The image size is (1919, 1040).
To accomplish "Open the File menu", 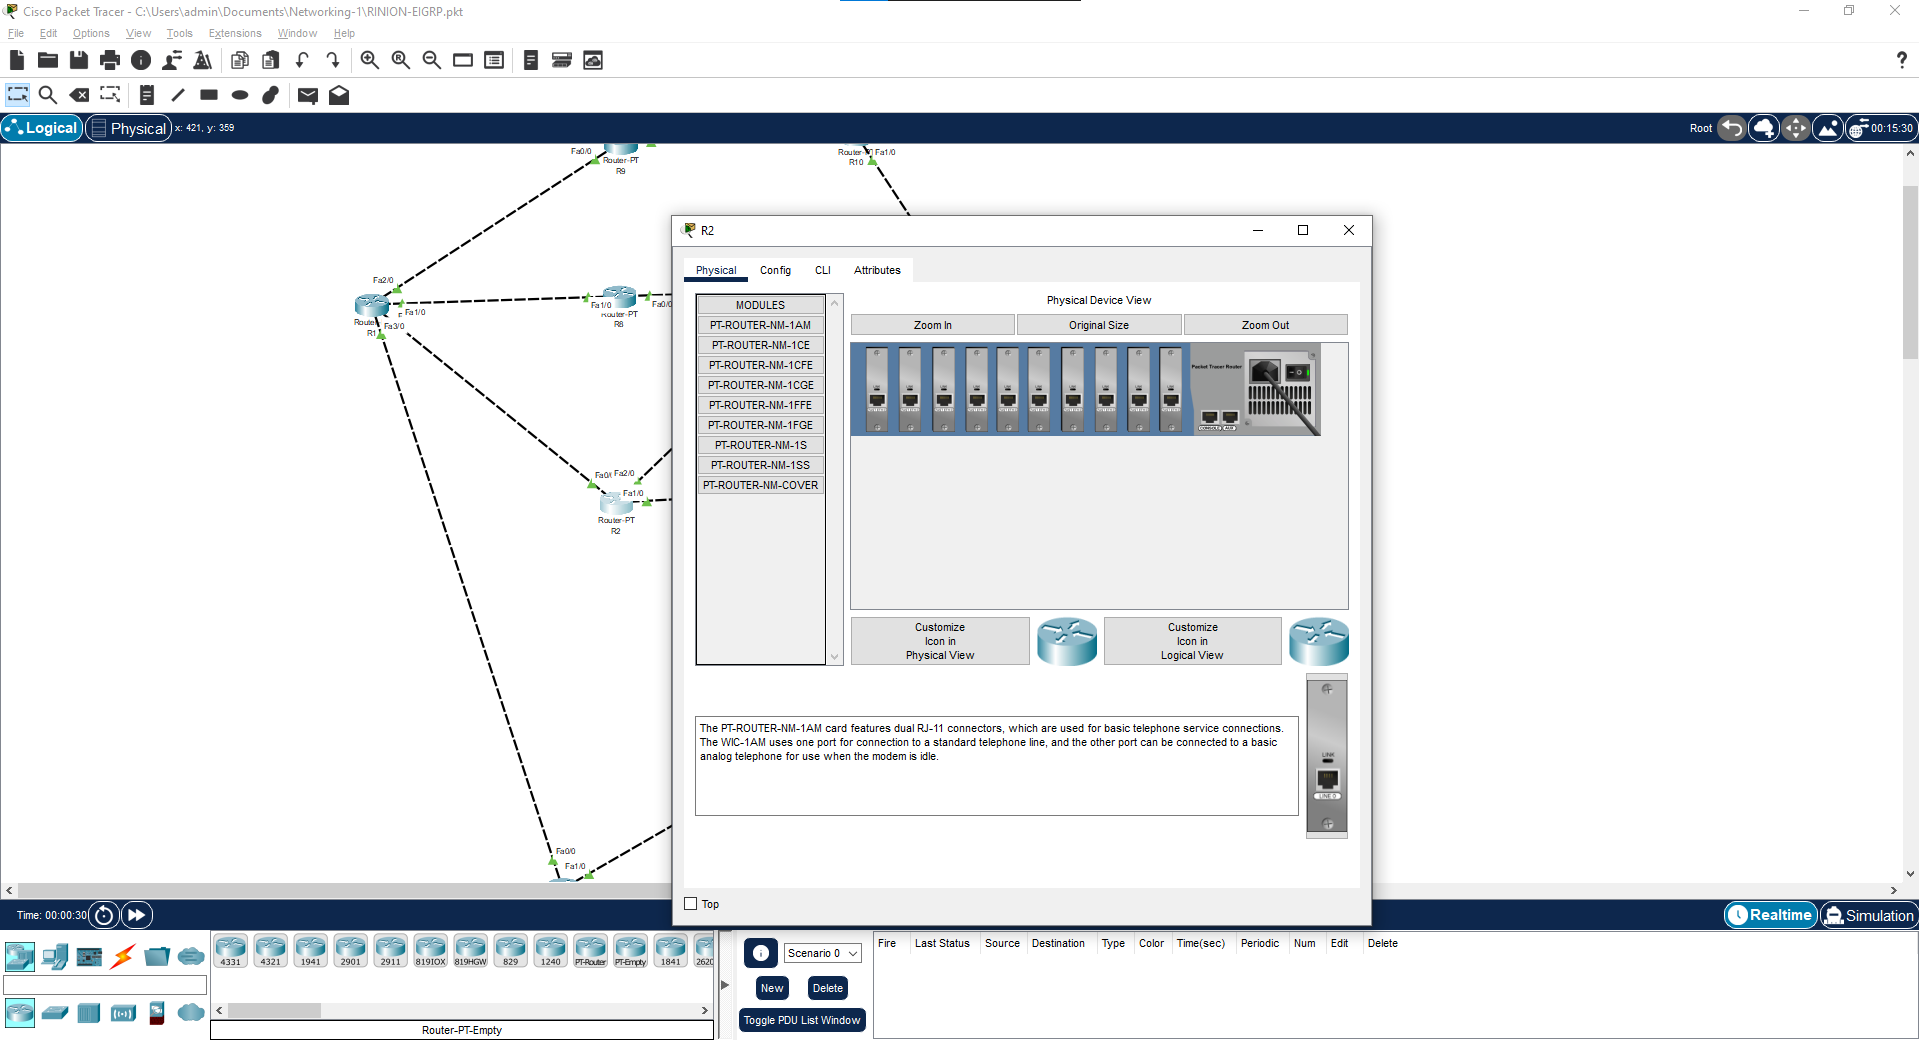I will click(16, 33).
